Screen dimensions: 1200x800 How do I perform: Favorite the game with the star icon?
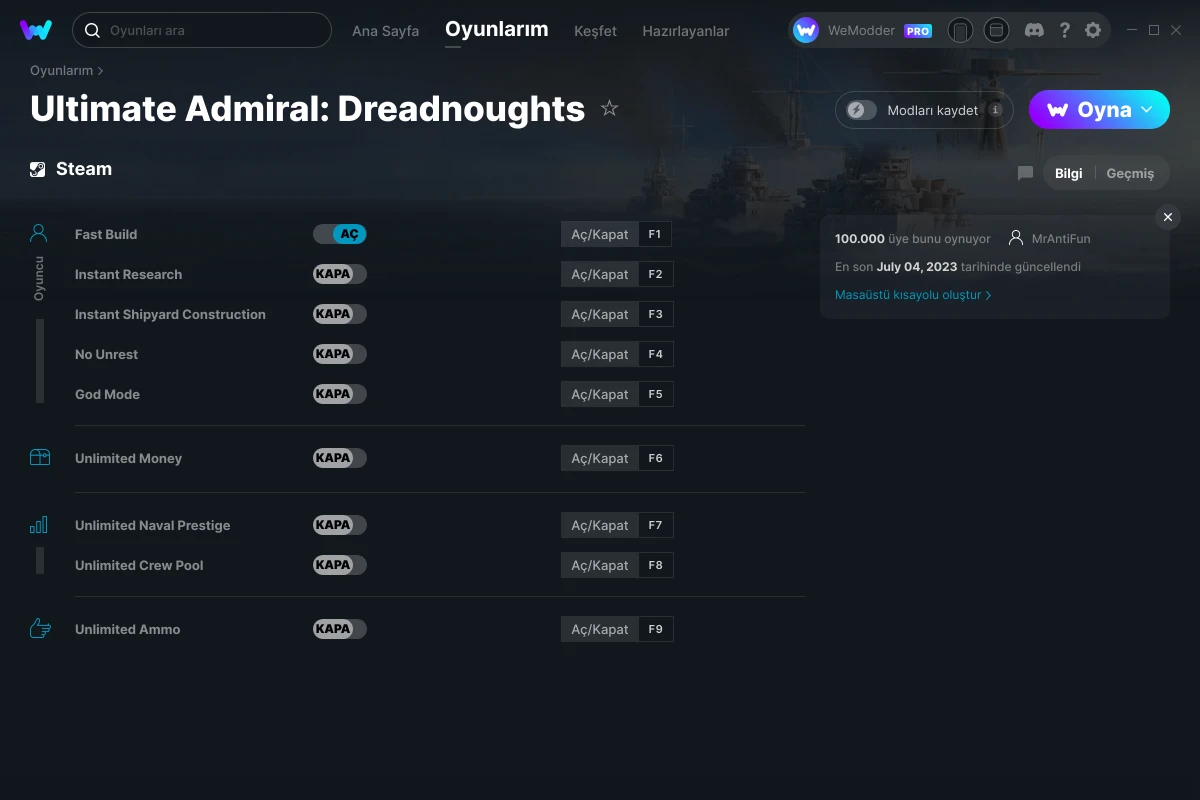(609, 108)
